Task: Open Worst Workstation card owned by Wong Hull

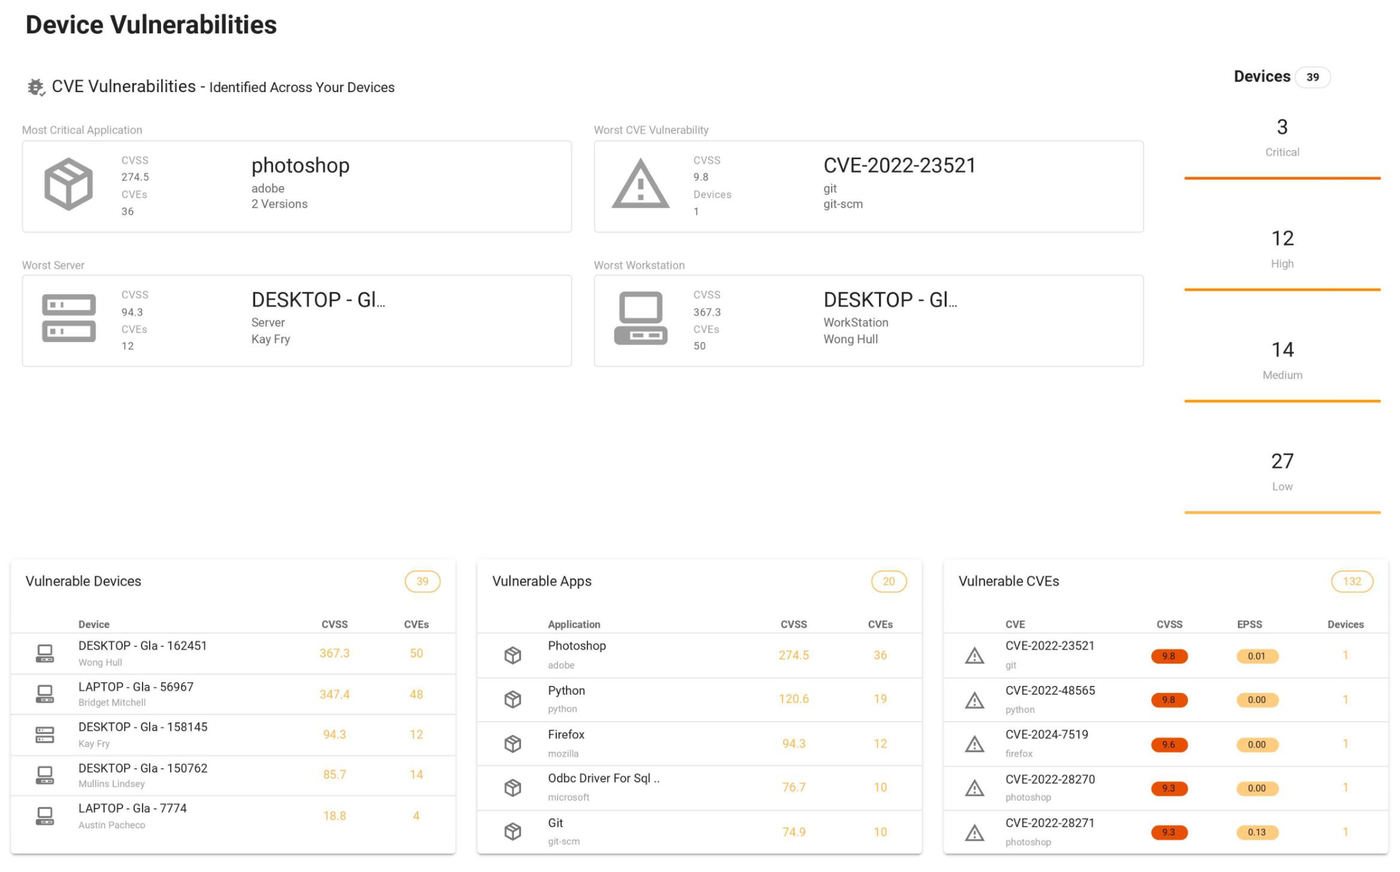Action: 868,321
